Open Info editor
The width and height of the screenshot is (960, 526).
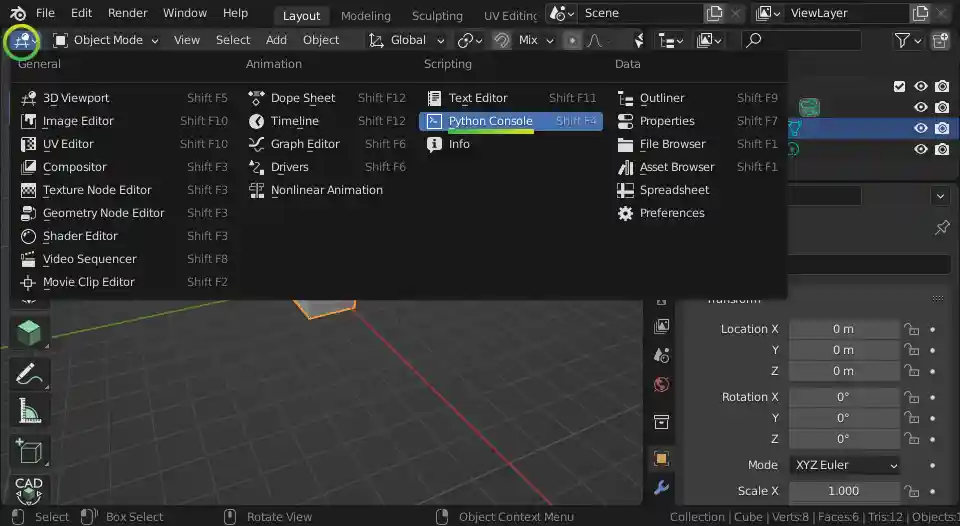511,144
